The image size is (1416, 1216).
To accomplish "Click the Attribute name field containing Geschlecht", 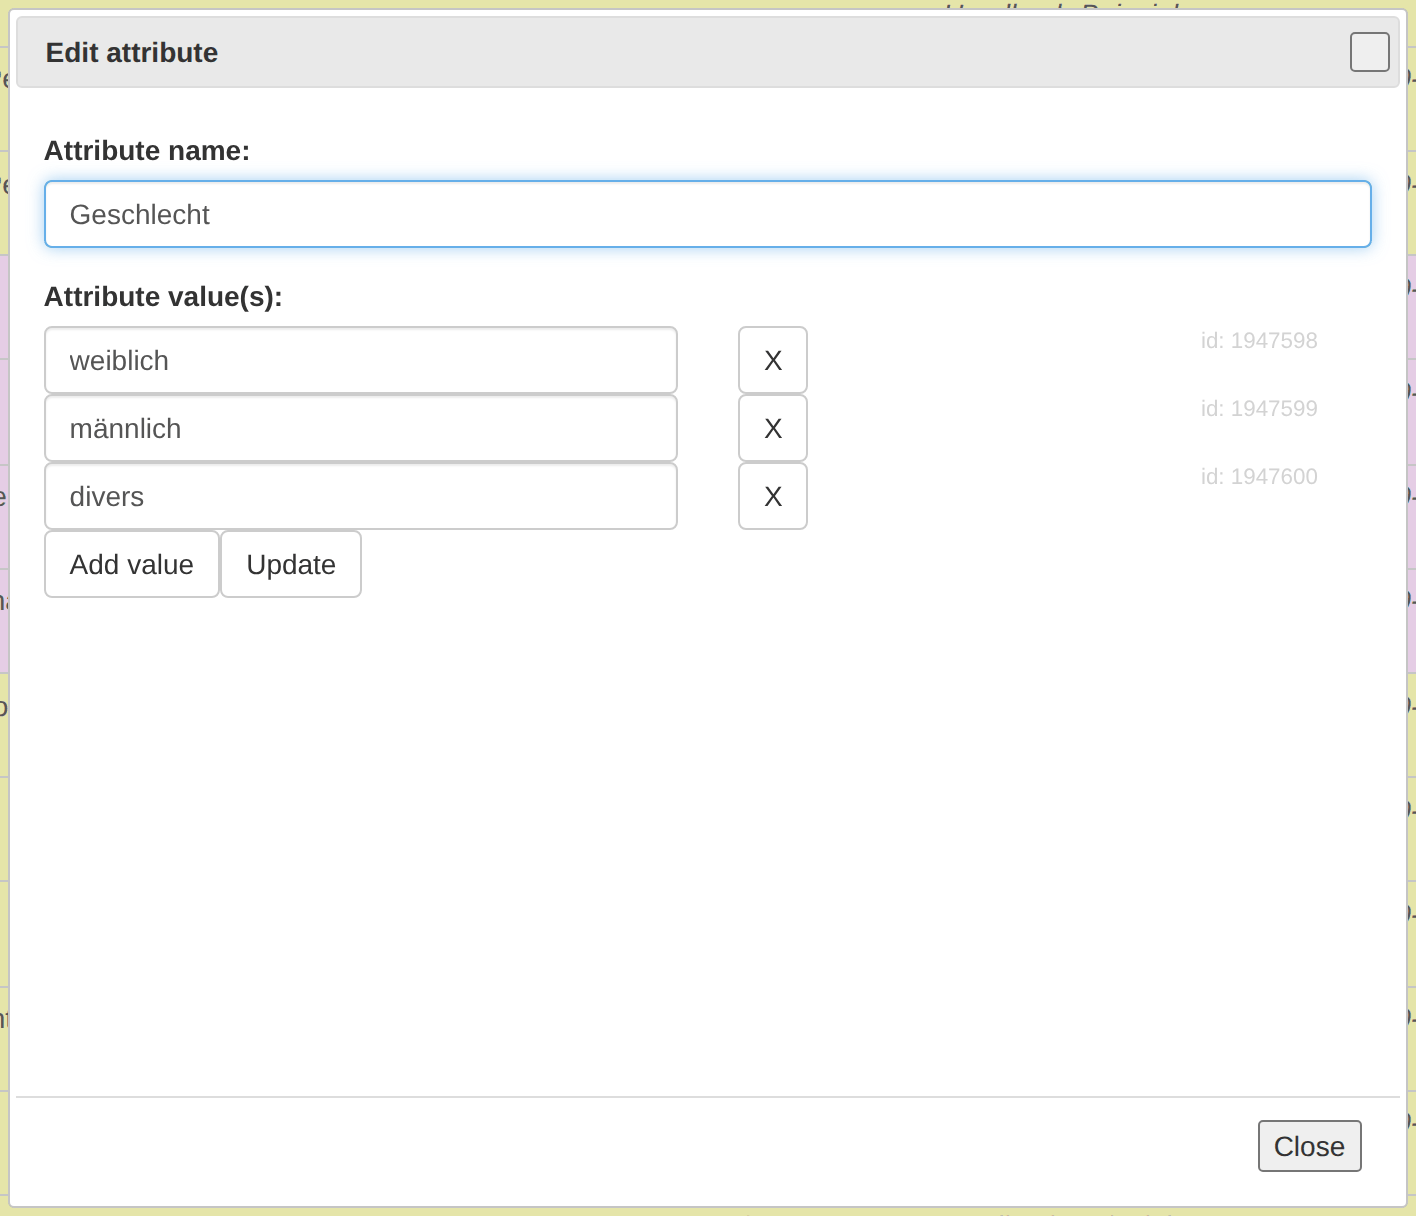I will pyautogui.click(x=707, y=214).
